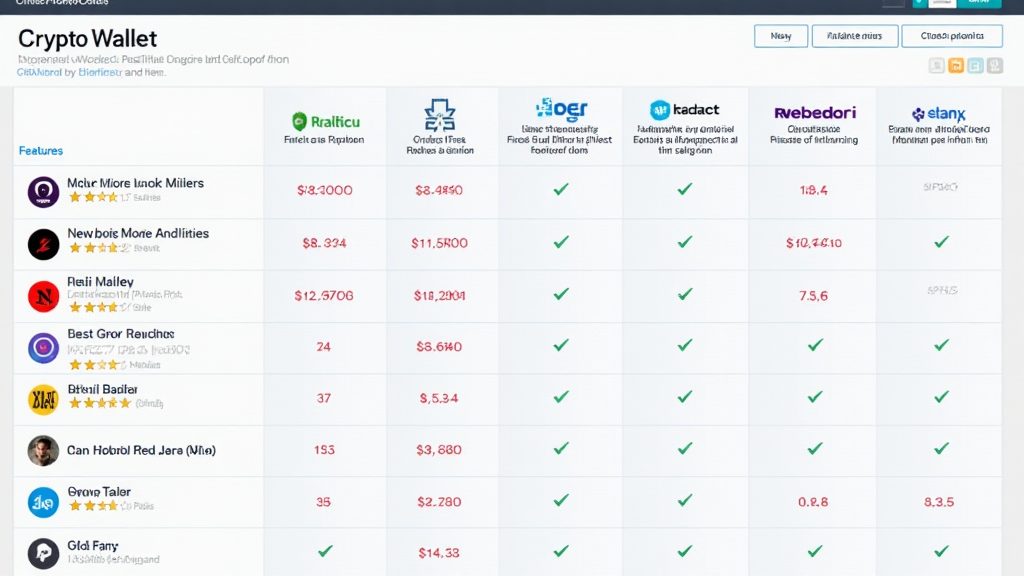The height and width of the screenshot is (576, 1024).
Task: Click the purple avatar icon of Mclur Miore row
Action: pos(43,192)
